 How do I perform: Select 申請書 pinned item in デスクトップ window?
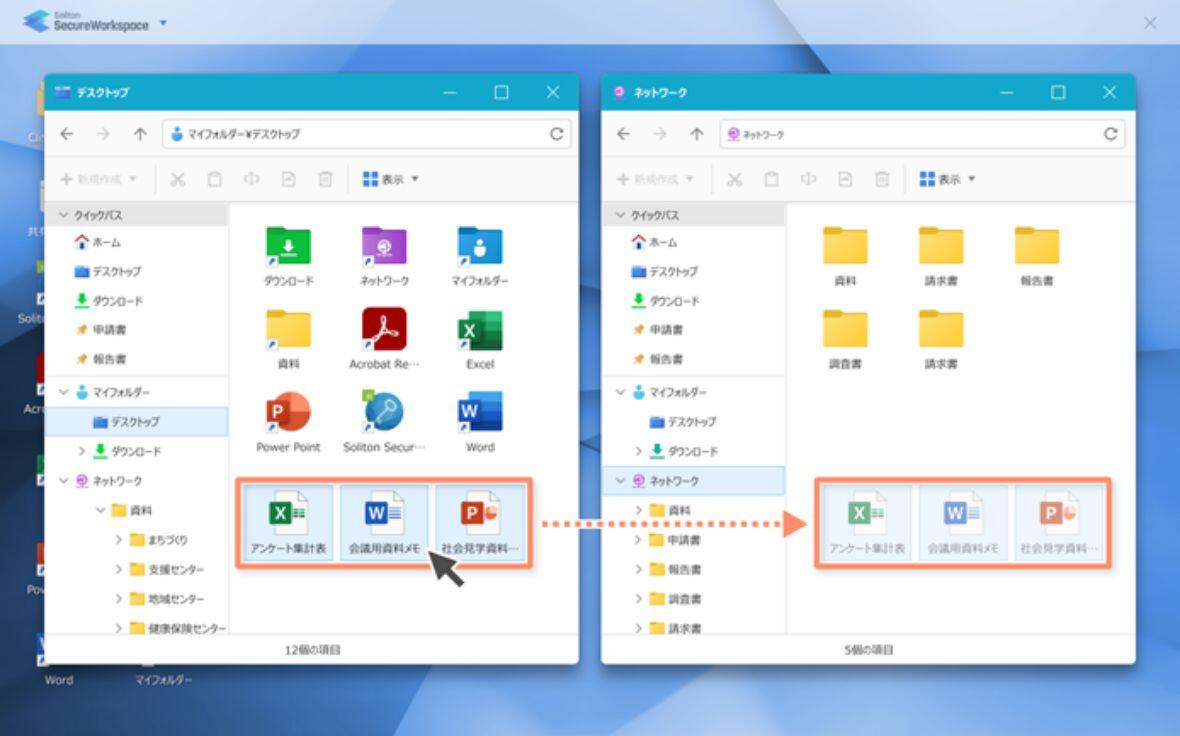coord(101,330)
